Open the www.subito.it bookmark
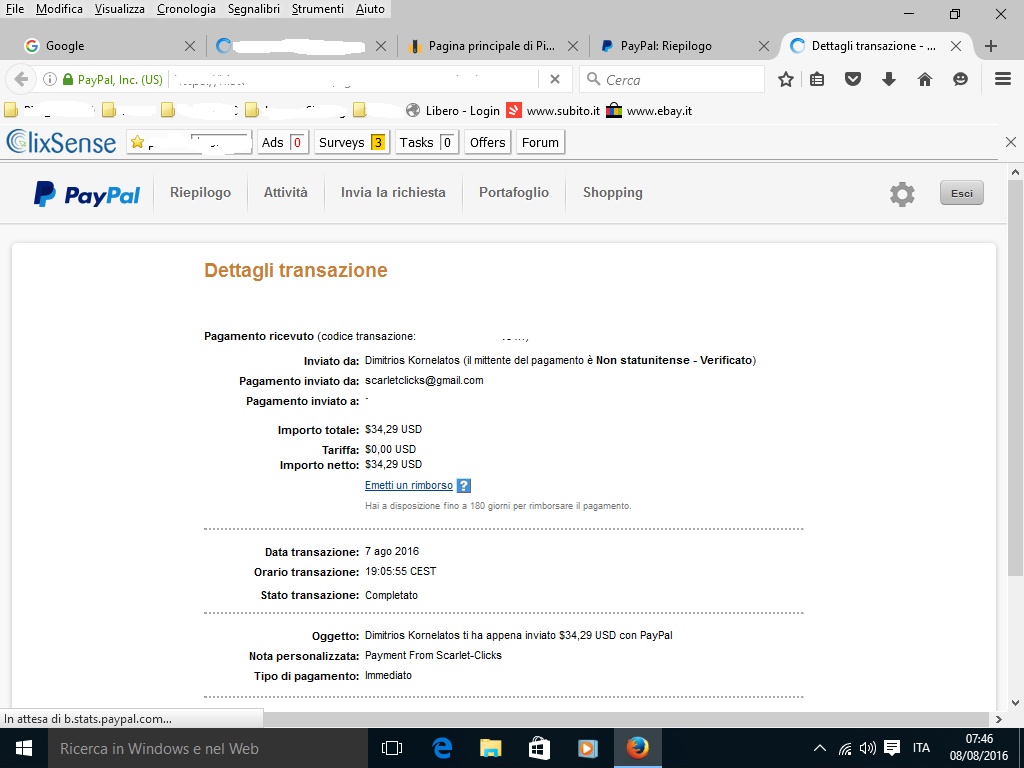 point(553,110)
